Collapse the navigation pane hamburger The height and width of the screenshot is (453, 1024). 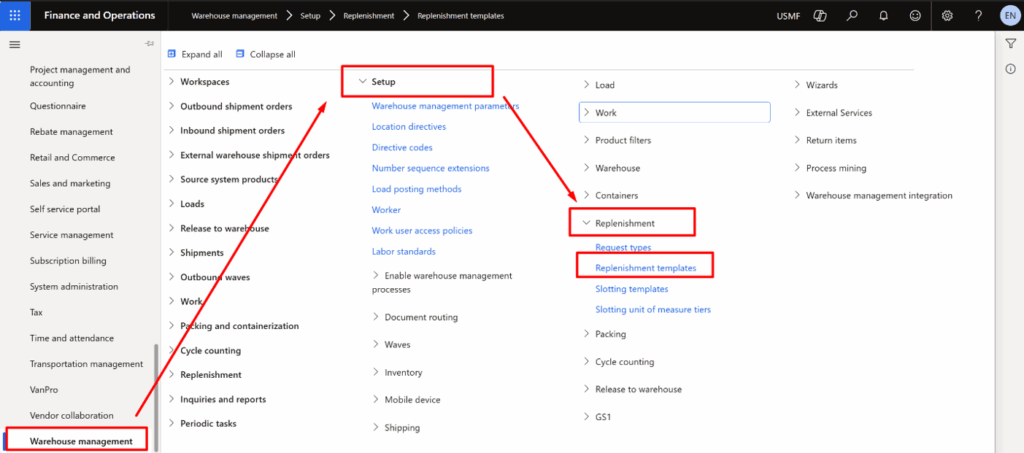[14, 45]
